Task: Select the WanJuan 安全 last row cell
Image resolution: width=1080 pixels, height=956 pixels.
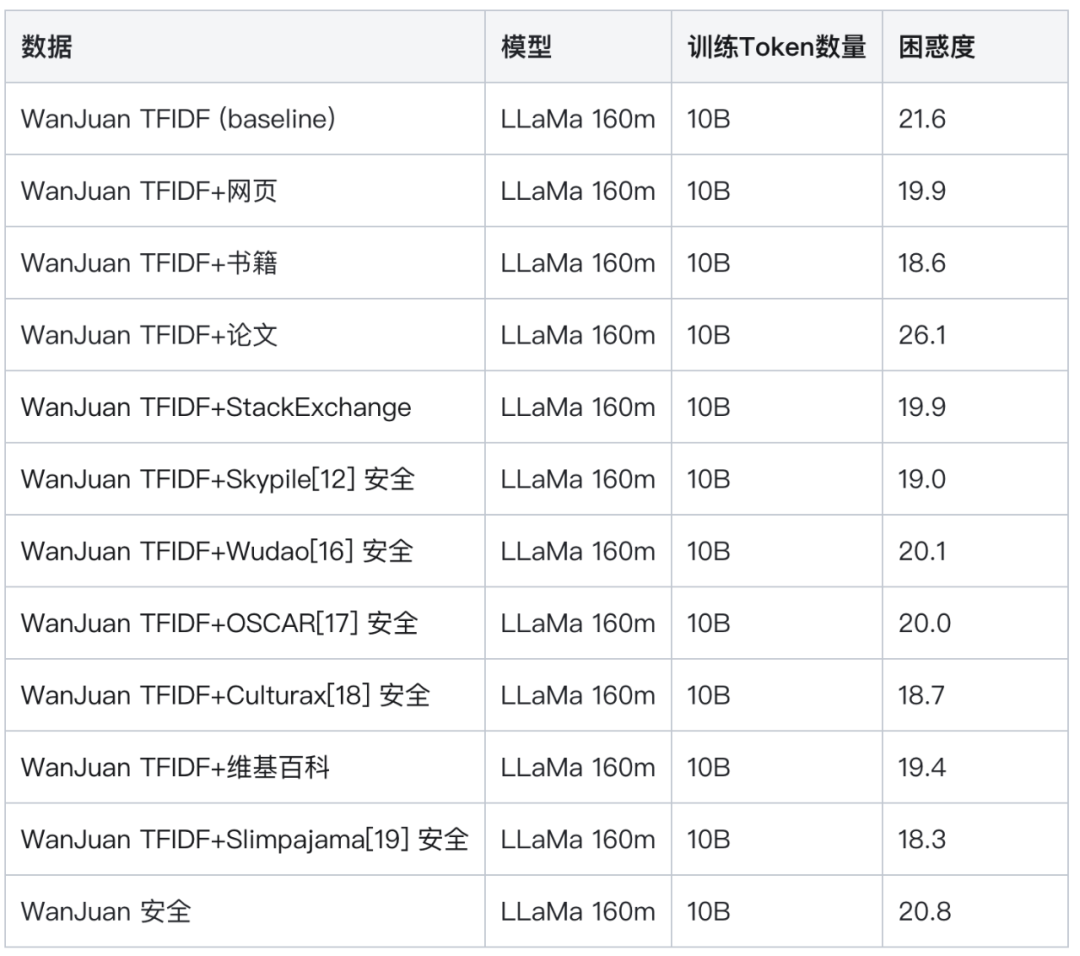Action: [x=106, y=911]
